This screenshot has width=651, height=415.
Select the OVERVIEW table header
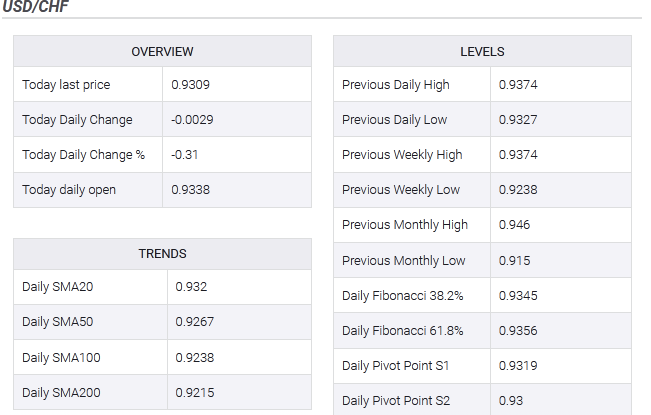tap(162, 51)
